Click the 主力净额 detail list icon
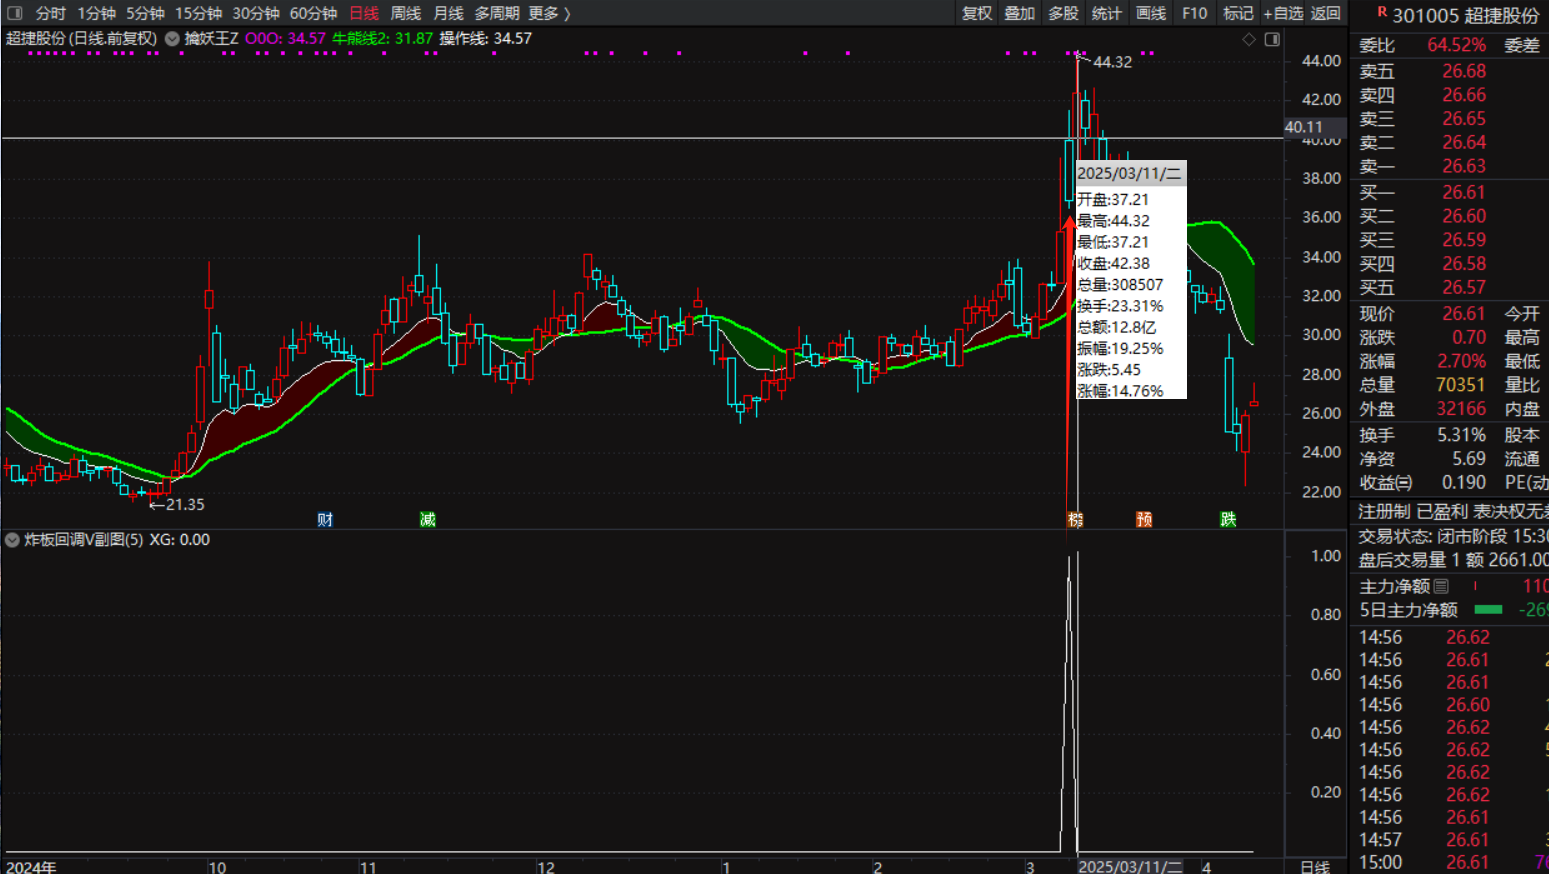This screenshot has height=874, width=1549. pyautogui.click(x=1441, y=586)
